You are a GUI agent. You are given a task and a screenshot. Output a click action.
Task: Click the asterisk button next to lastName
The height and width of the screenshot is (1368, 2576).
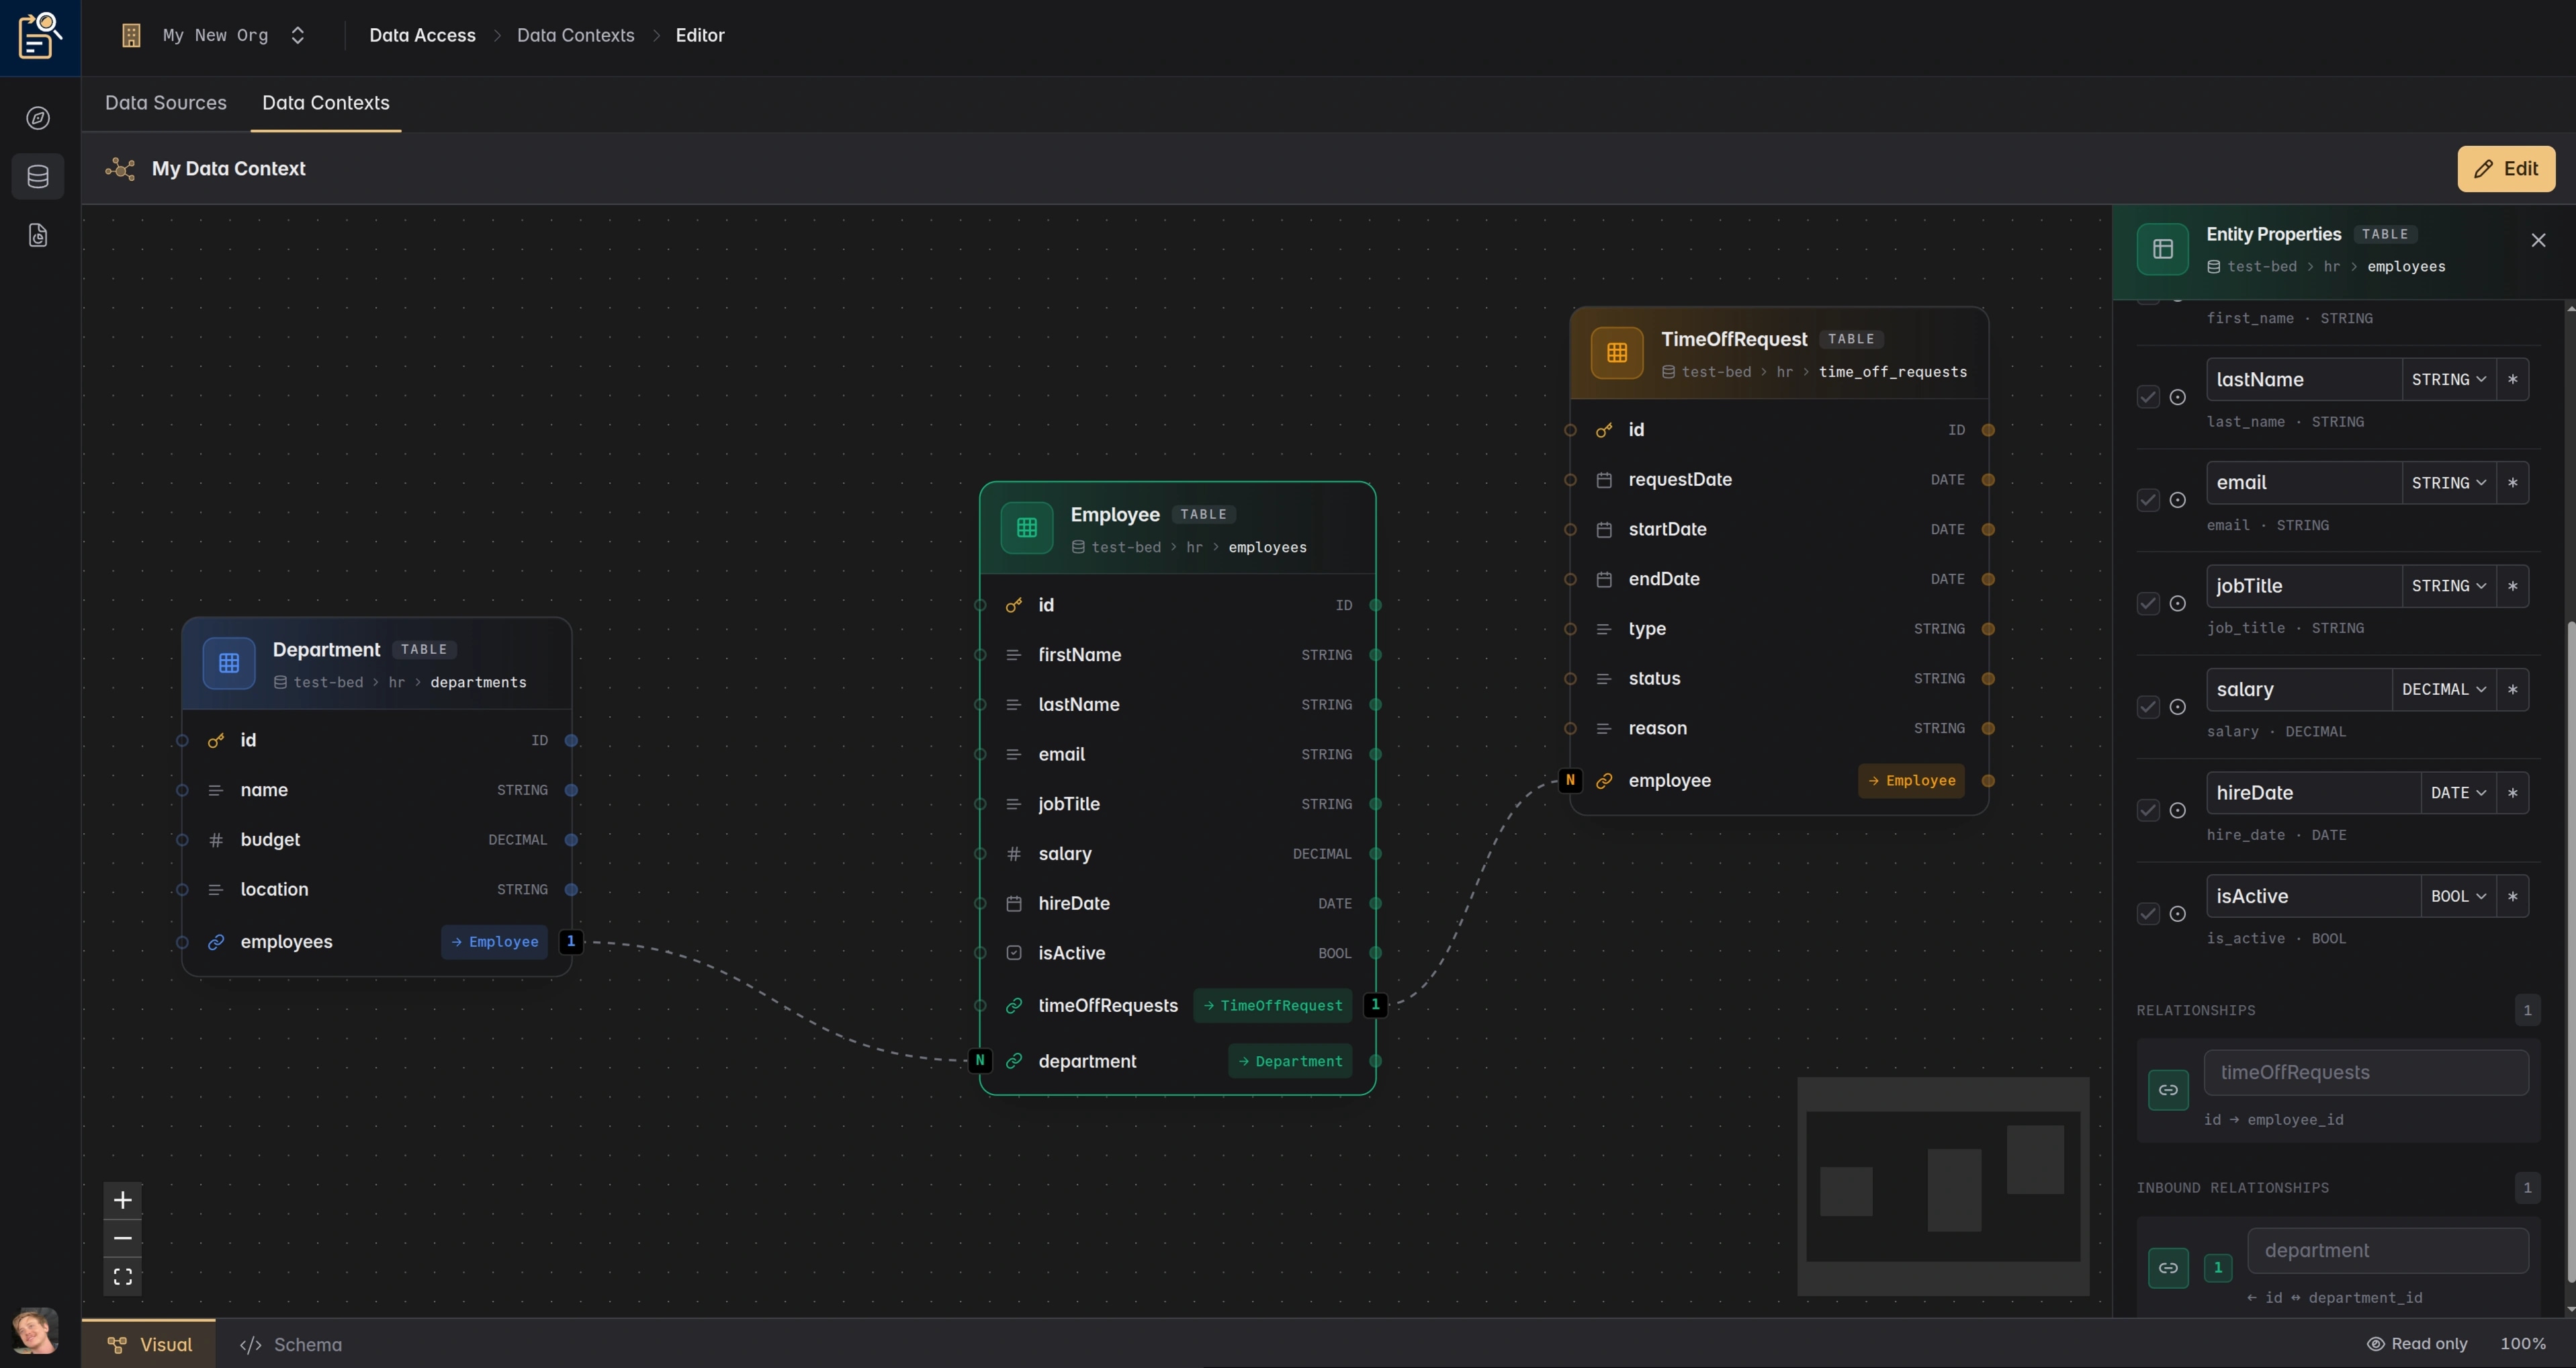(2513, 380)
